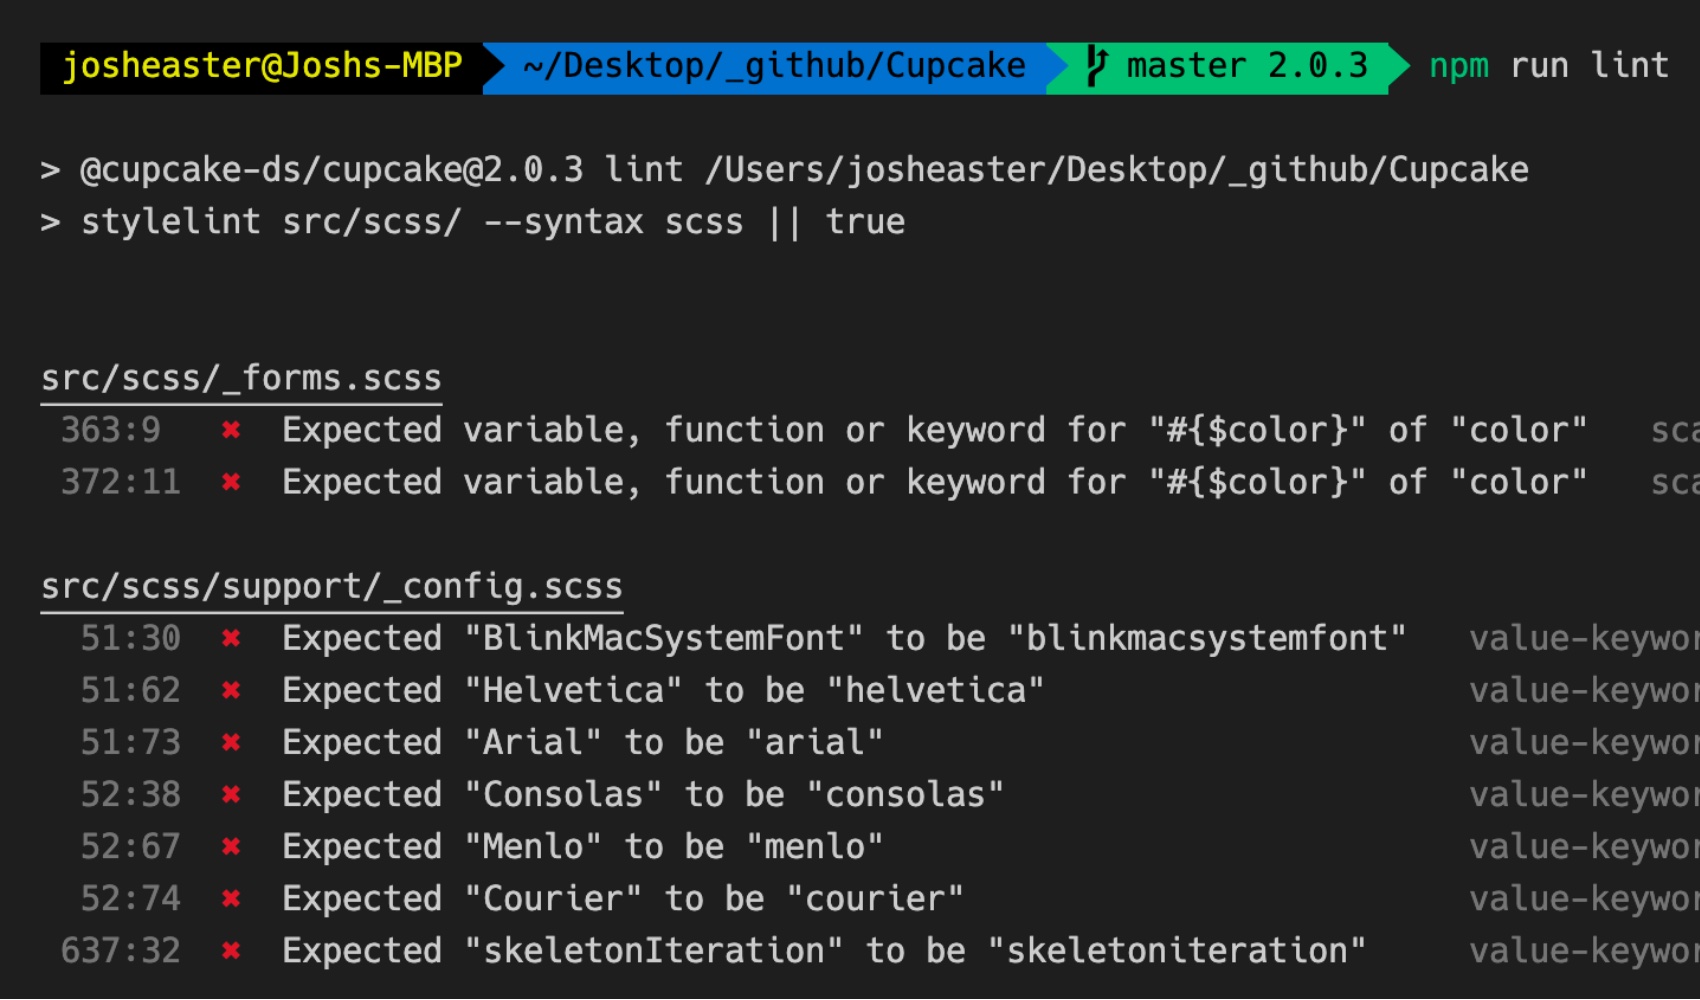Open the src/scss/_forms.scss file link
Screen dimensions: 1700x1000
(241, 379)
